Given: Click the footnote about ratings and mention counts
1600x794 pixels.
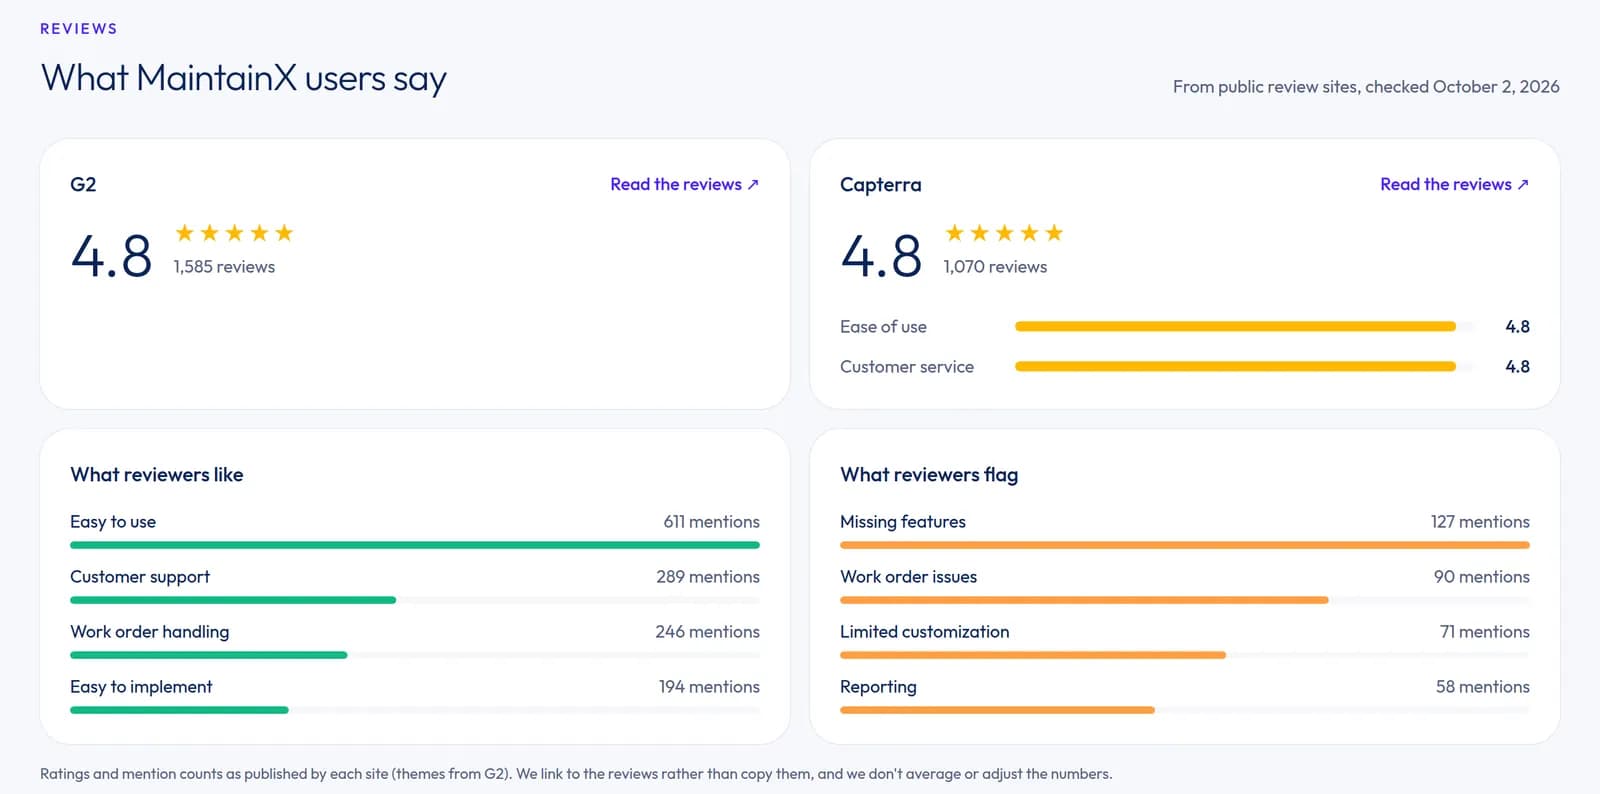Looking at the screenshot, I should click(x=576, y=774).
